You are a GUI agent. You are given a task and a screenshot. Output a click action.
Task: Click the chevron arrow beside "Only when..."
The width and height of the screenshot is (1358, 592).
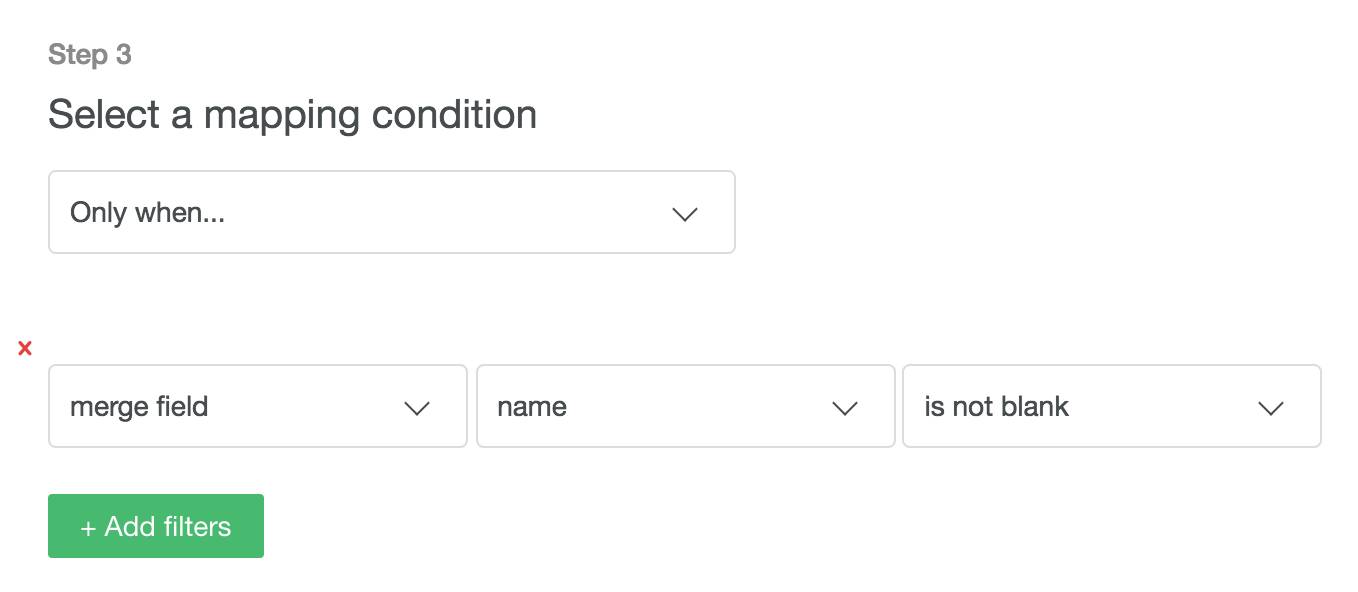tap(684, 214)
